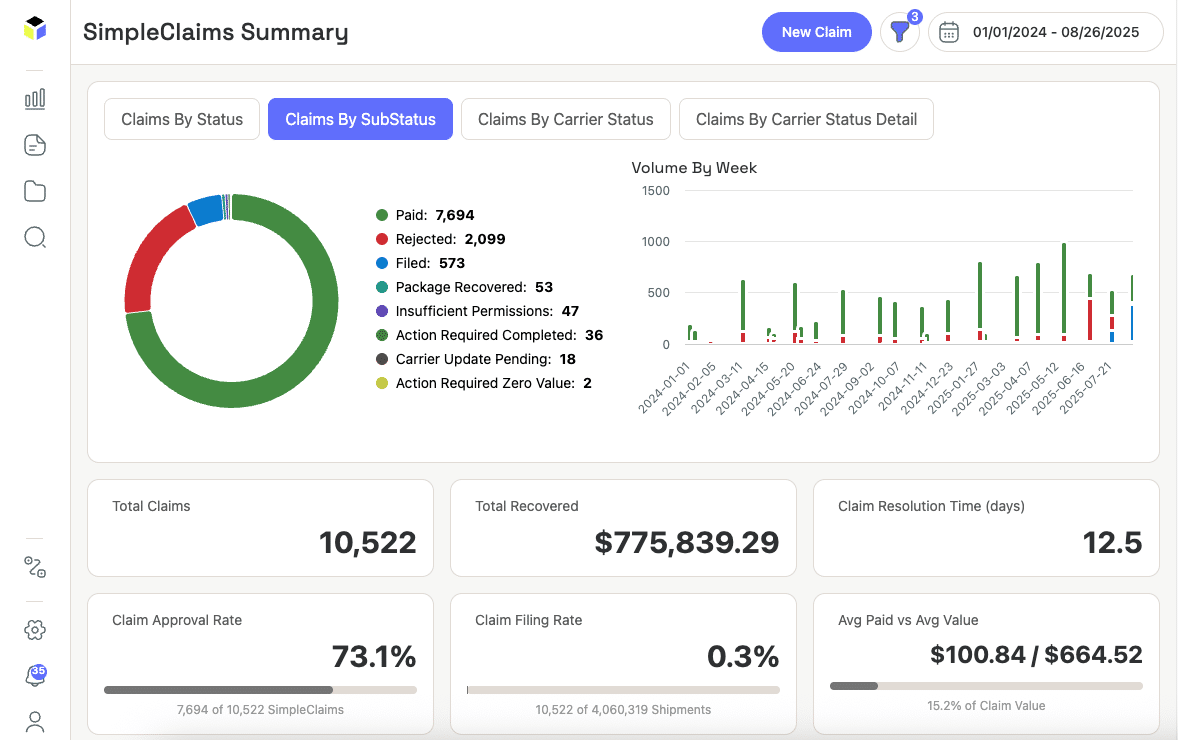Image resolution: width=1178 pixels, height=740 pixels.
Task: Toggle the Rejected legend entry
Action: [x=440, y=239]
